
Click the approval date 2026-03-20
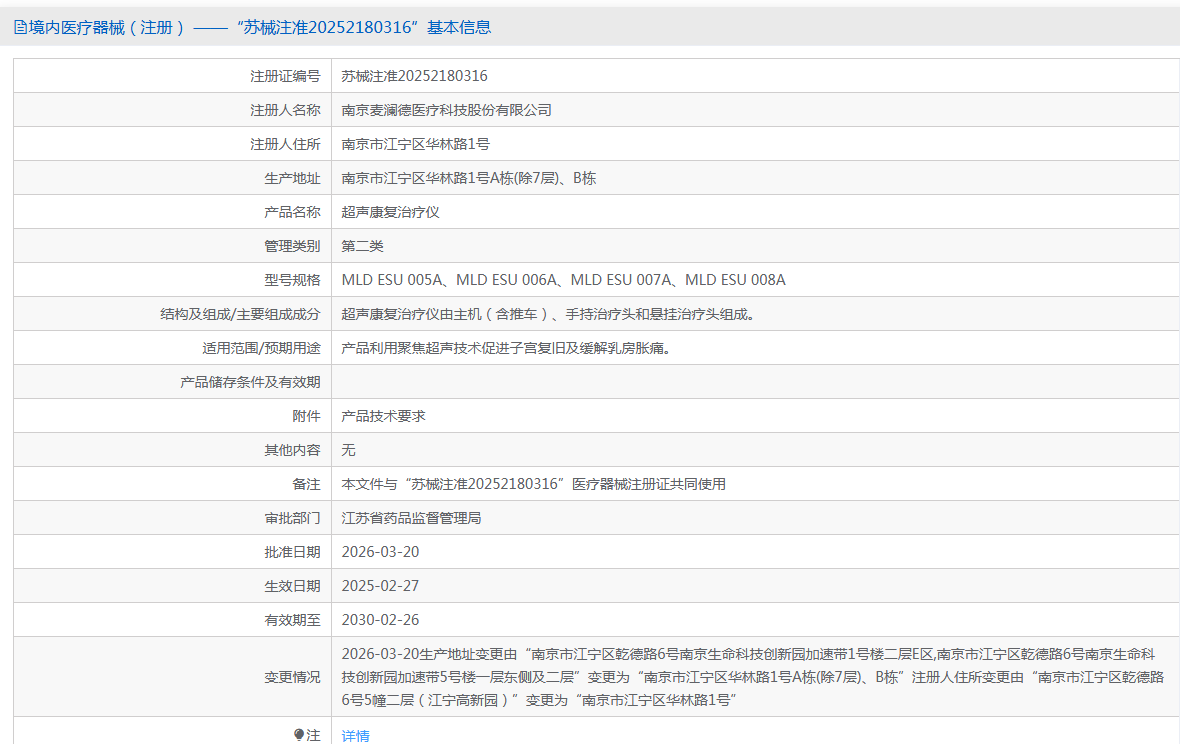(x=380, y=552)
